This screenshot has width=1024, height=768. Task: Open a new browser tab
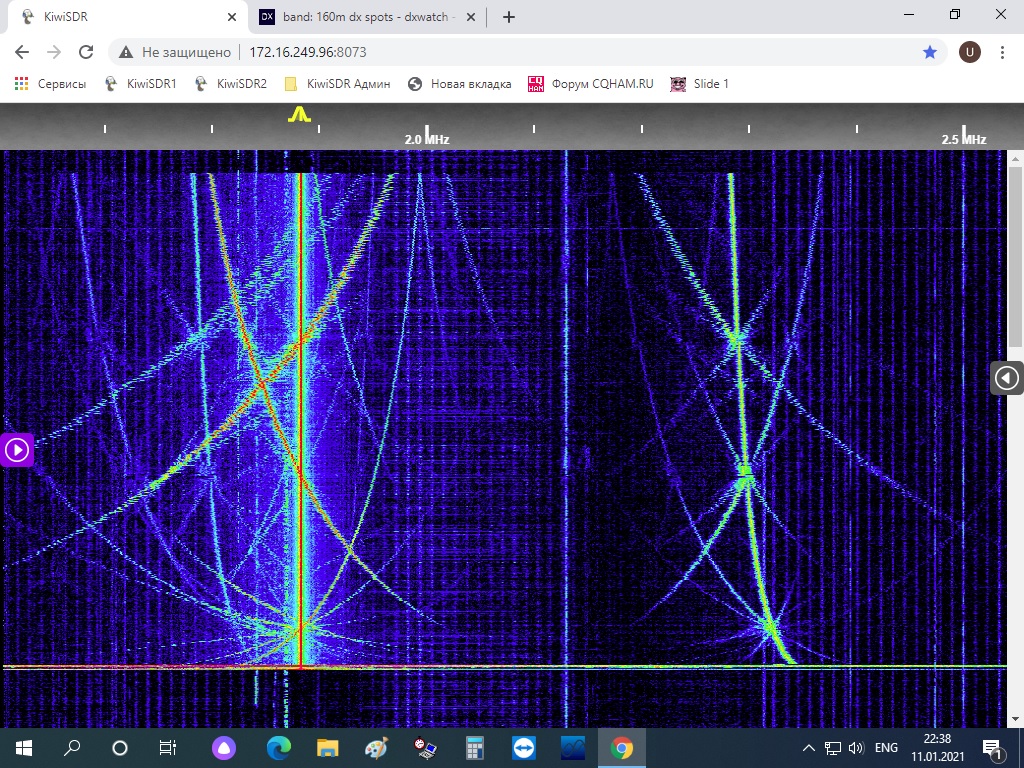tap(509, 17)
